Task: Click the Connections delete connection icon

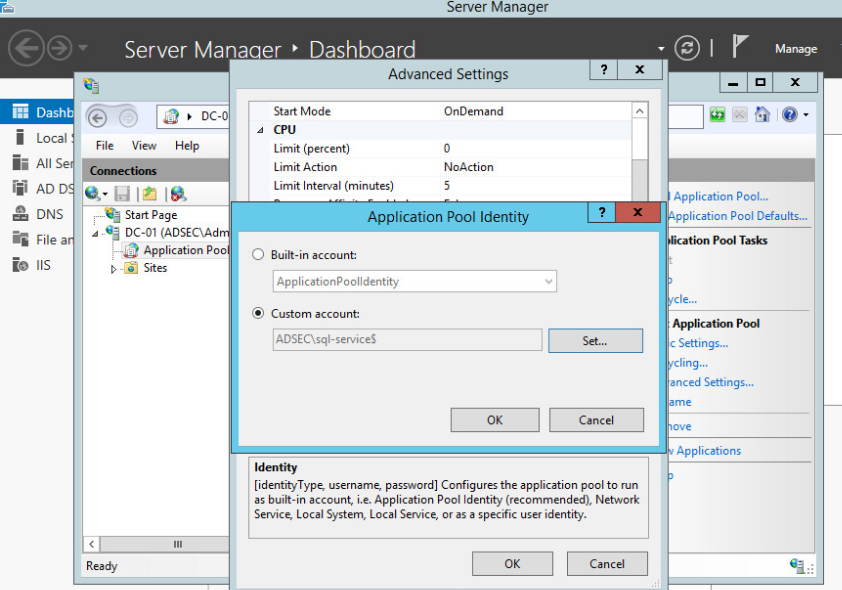Action: point(178,194)
